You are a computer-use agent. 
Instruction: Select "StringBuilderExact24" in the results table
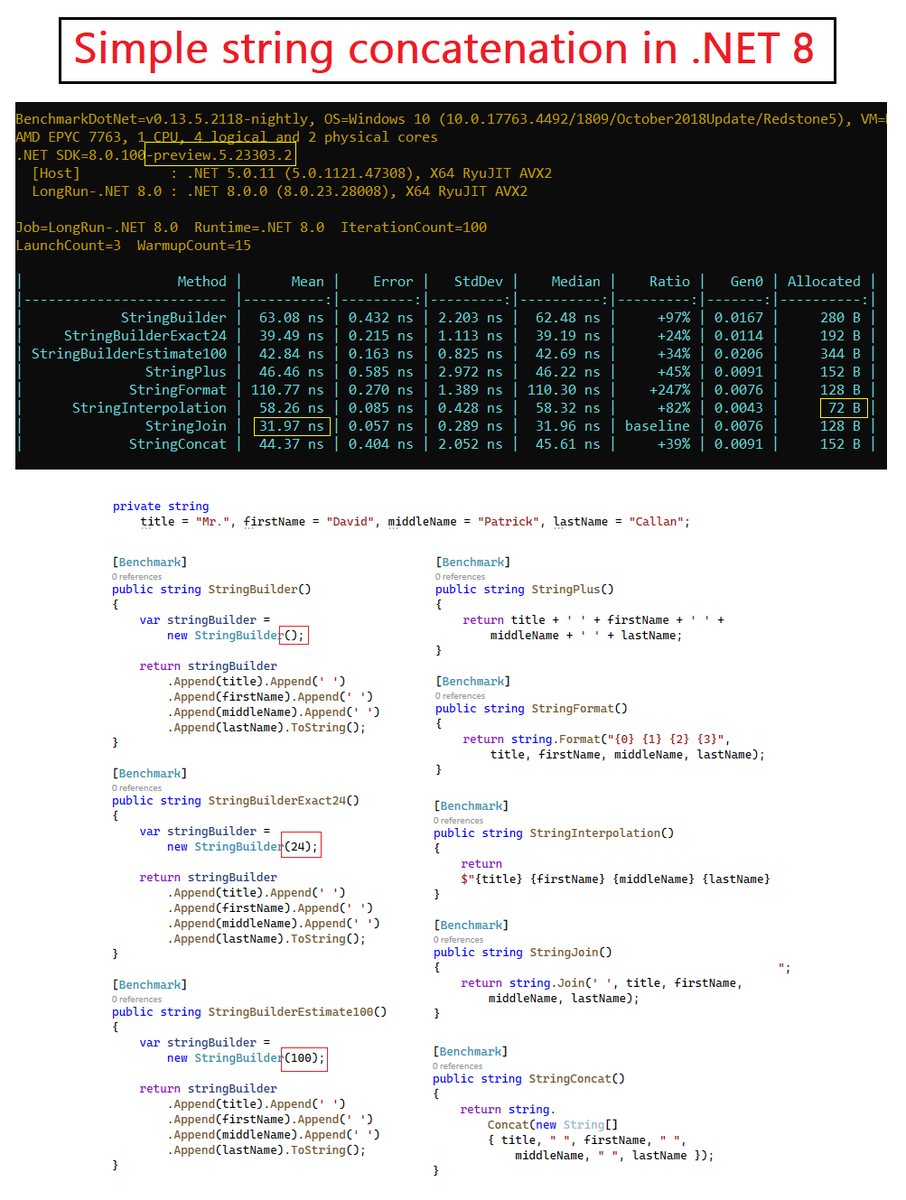145,335
